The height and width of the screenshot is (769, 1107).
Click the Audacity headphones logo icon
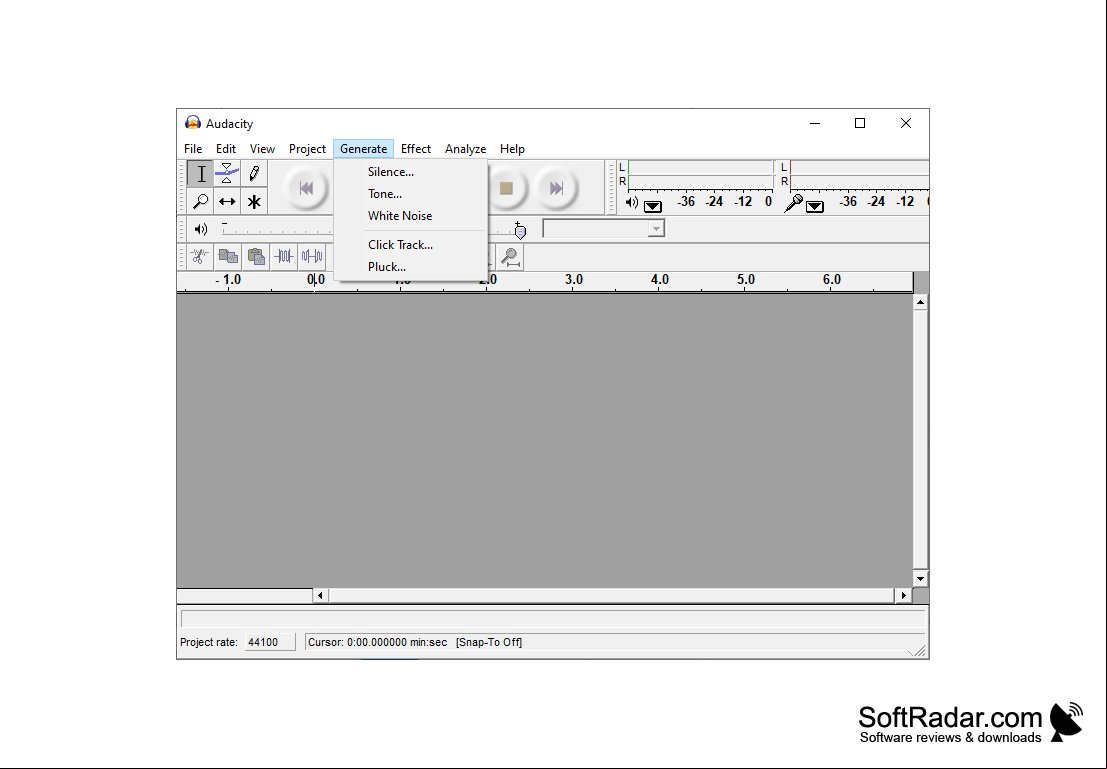(193, 123)
